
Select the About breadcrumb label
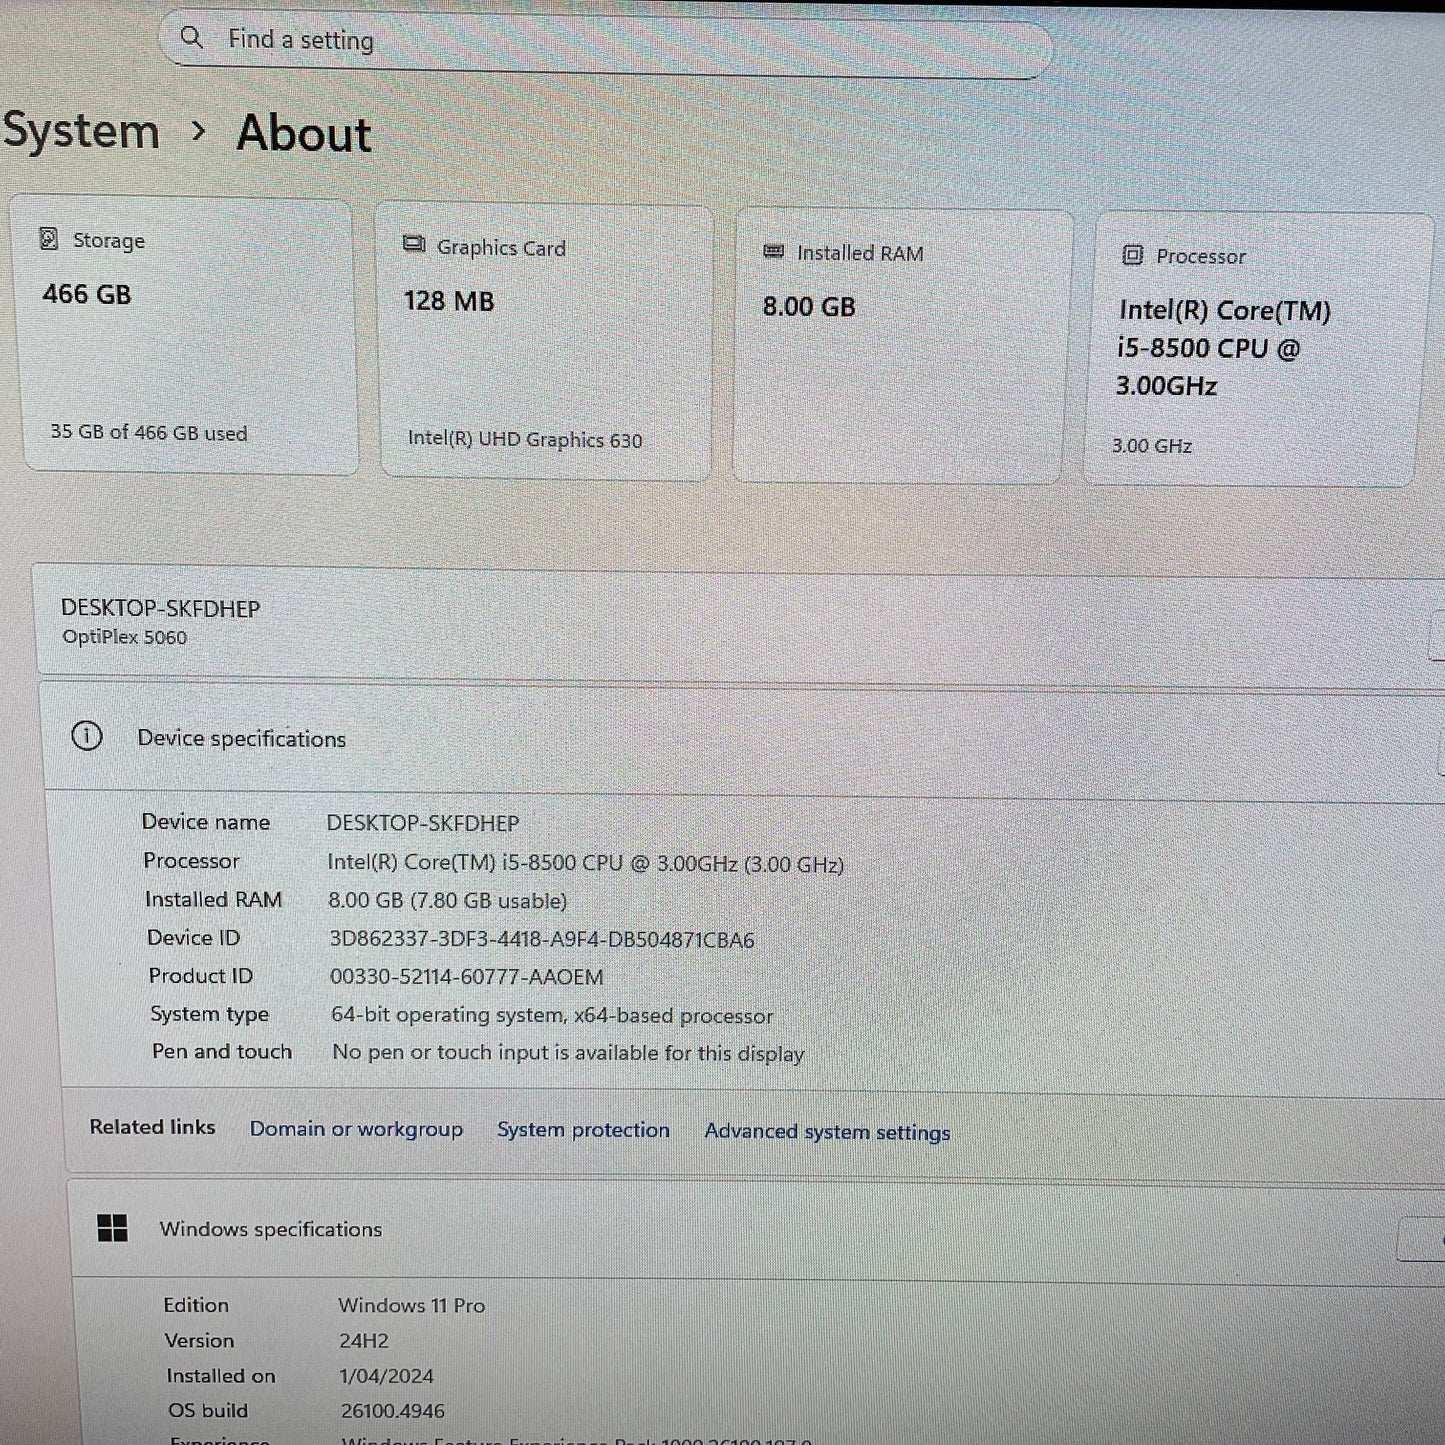coord(302,132)
